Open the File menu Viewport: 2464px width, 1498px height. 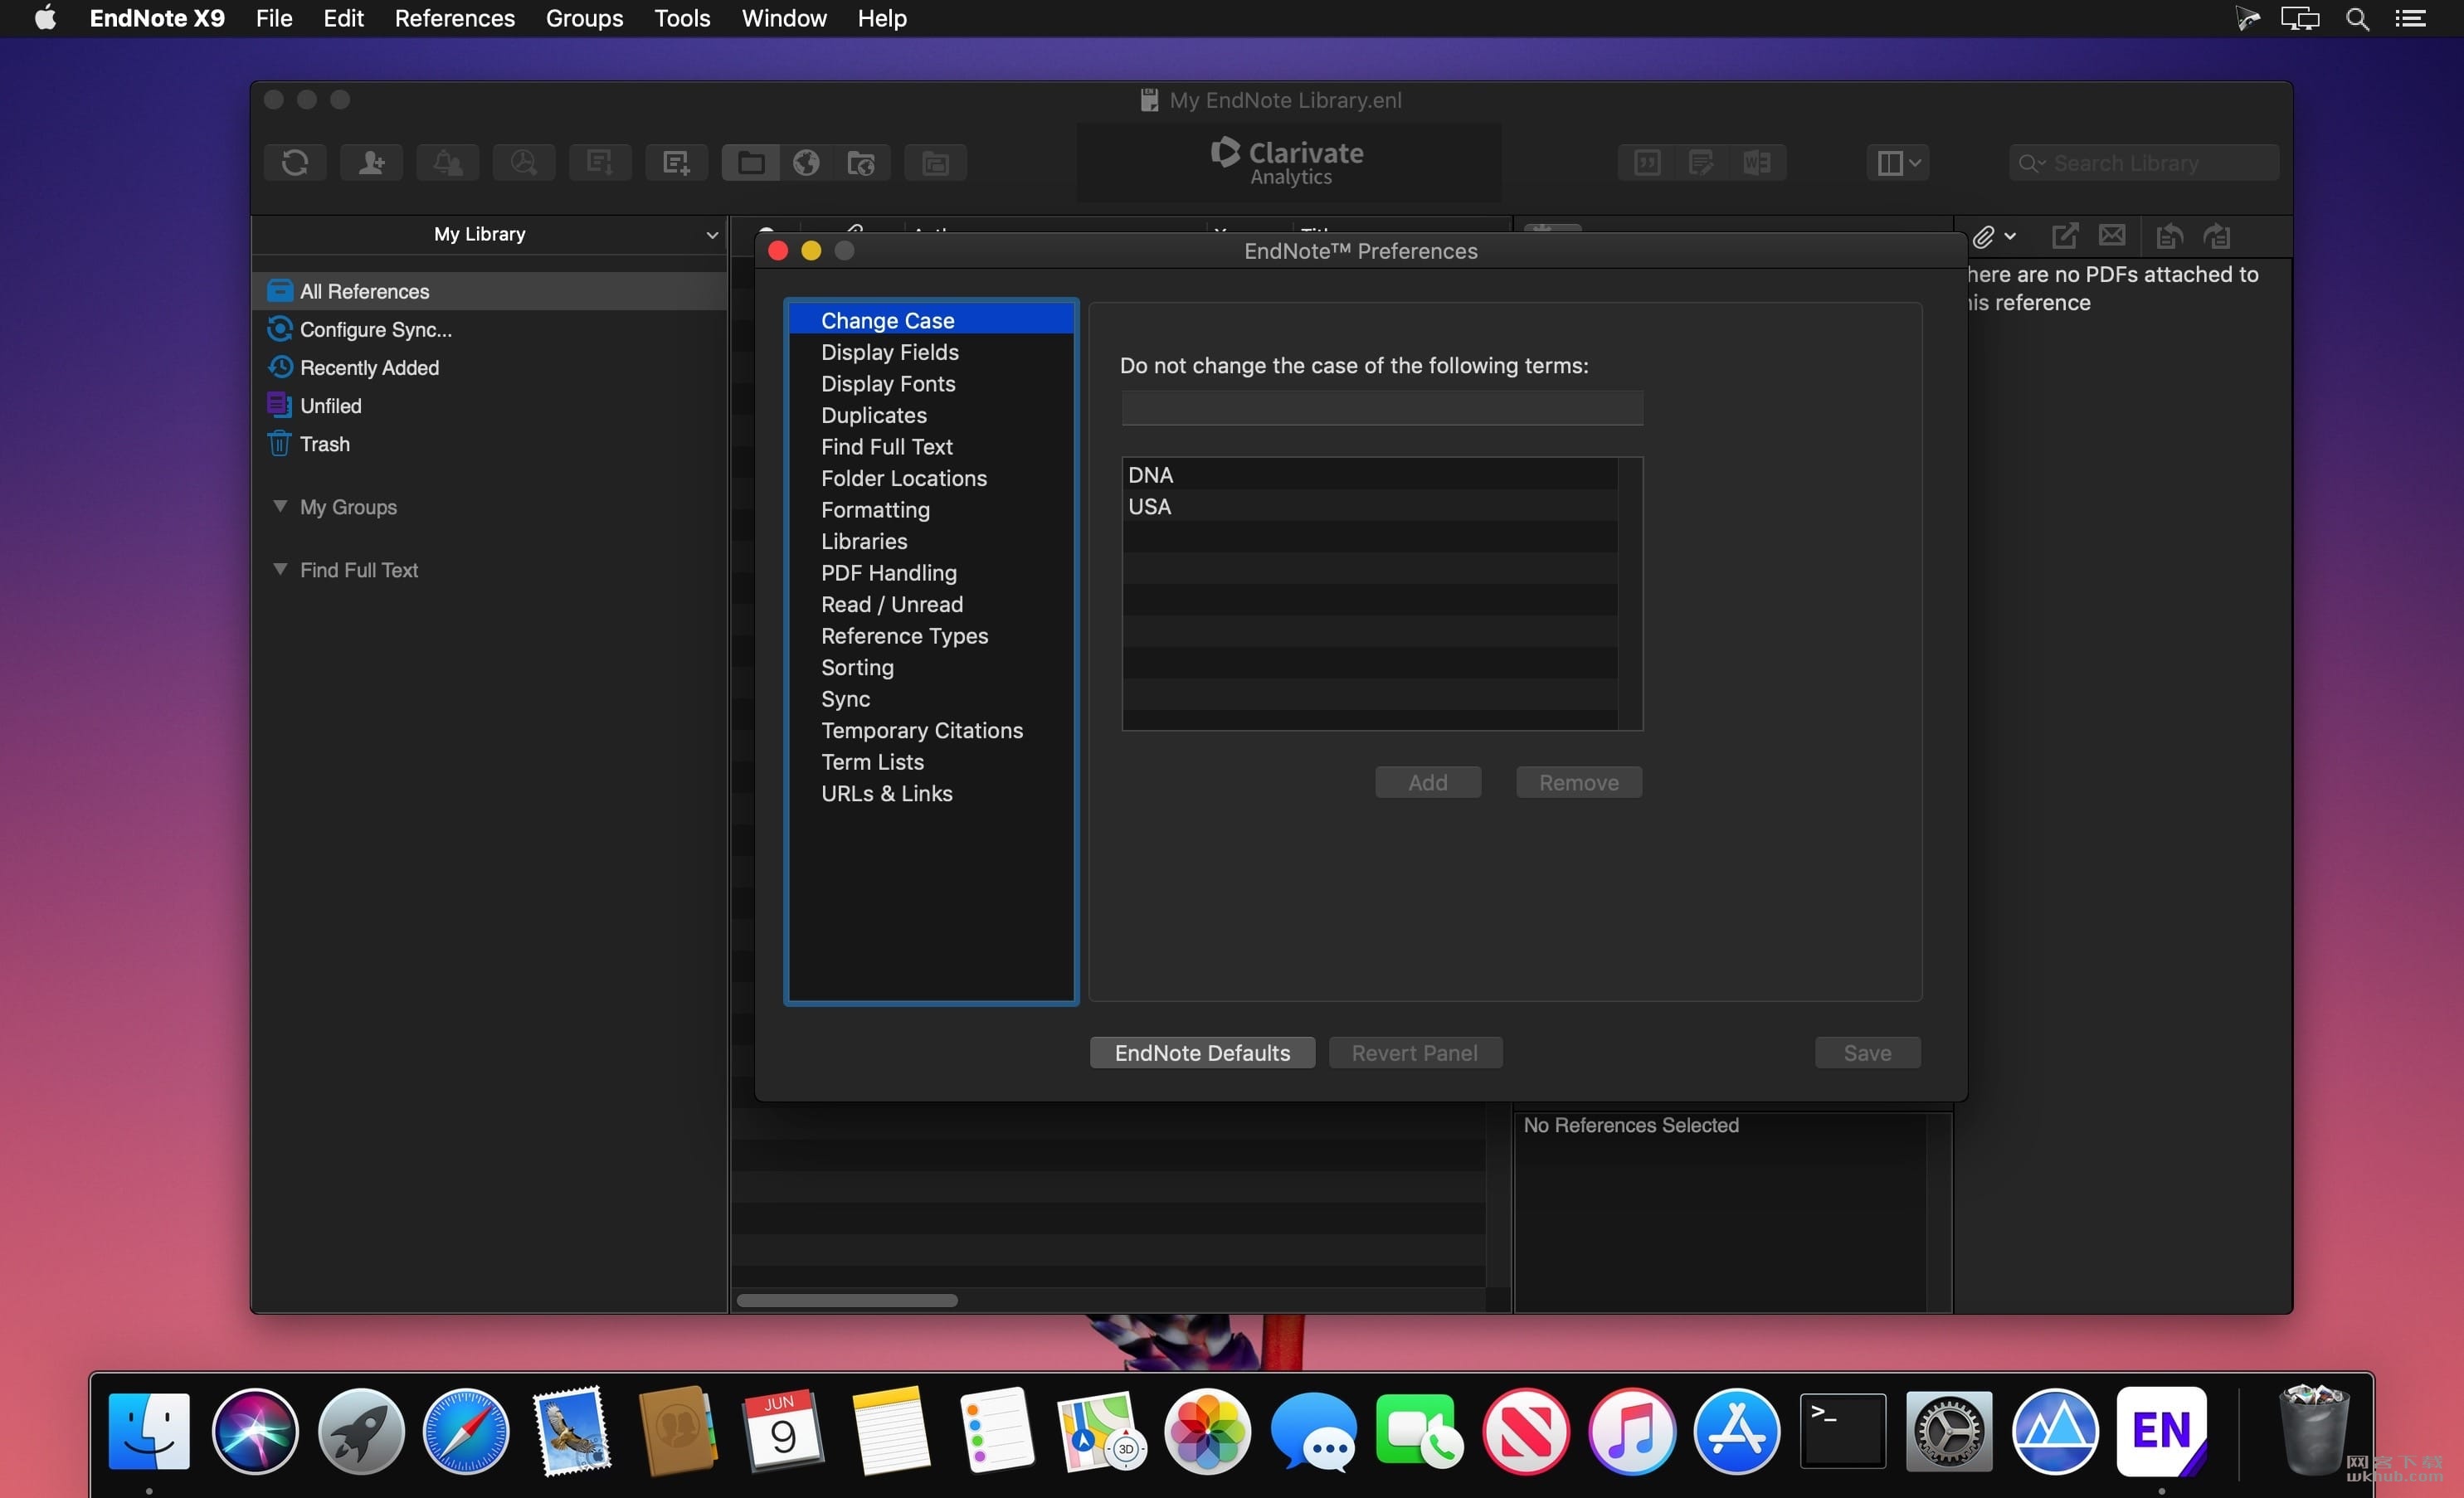click(x=274, y=18)
